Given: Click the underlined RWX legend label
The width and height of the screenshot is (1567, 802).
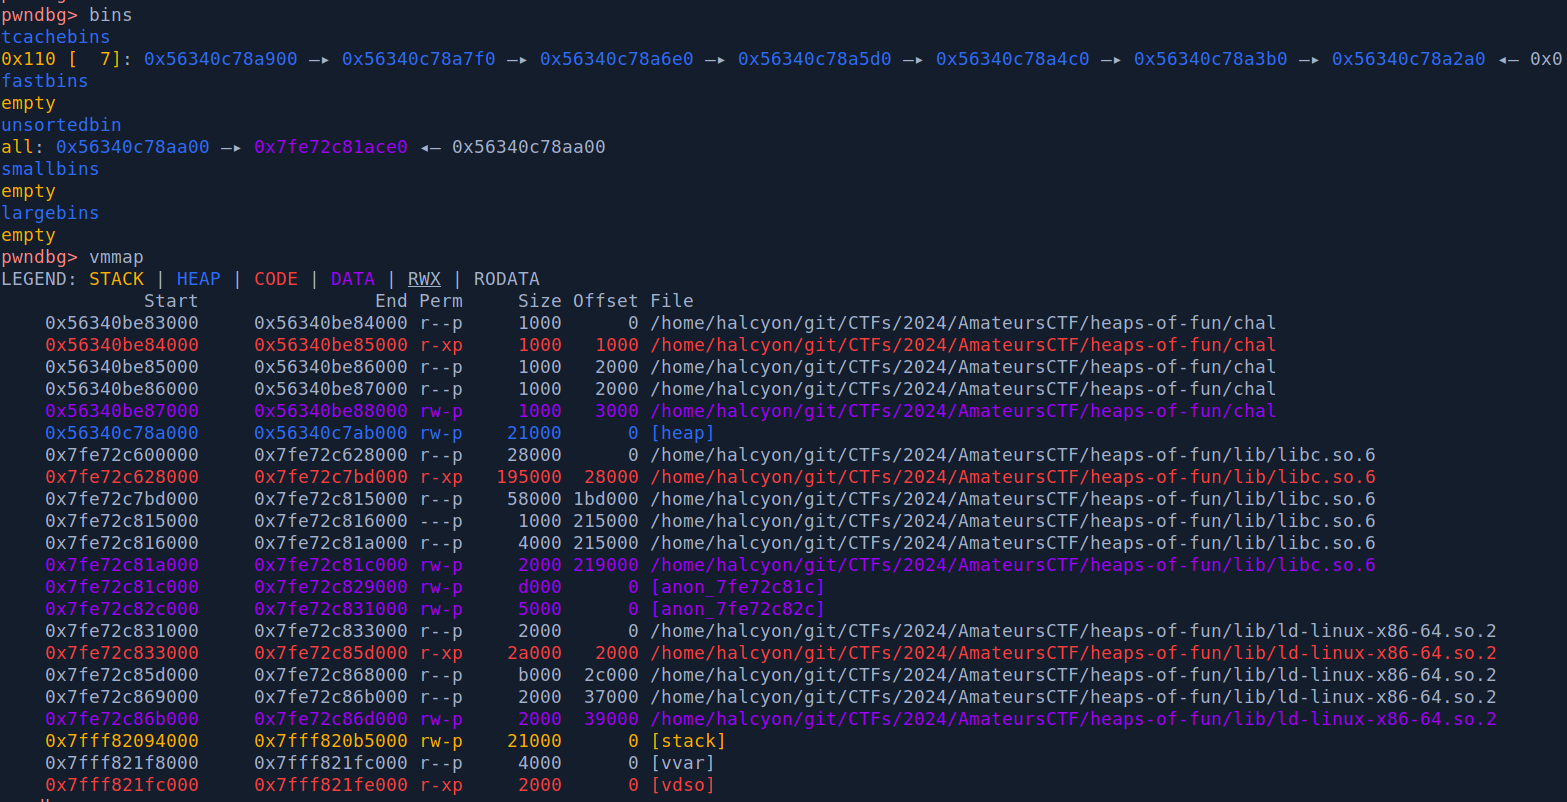Looking at the screenshot, I should [424, 279].
